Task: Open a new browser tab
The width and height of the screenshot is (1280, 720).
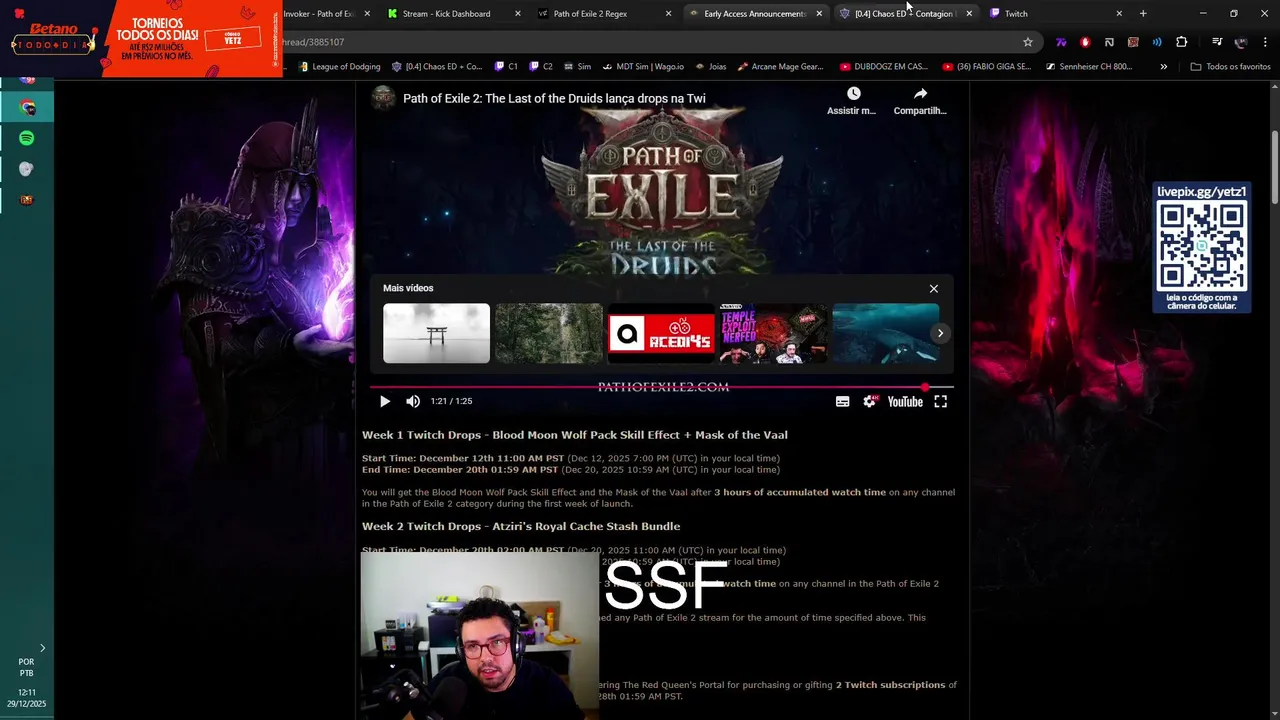Action: tap(1143, 14)
